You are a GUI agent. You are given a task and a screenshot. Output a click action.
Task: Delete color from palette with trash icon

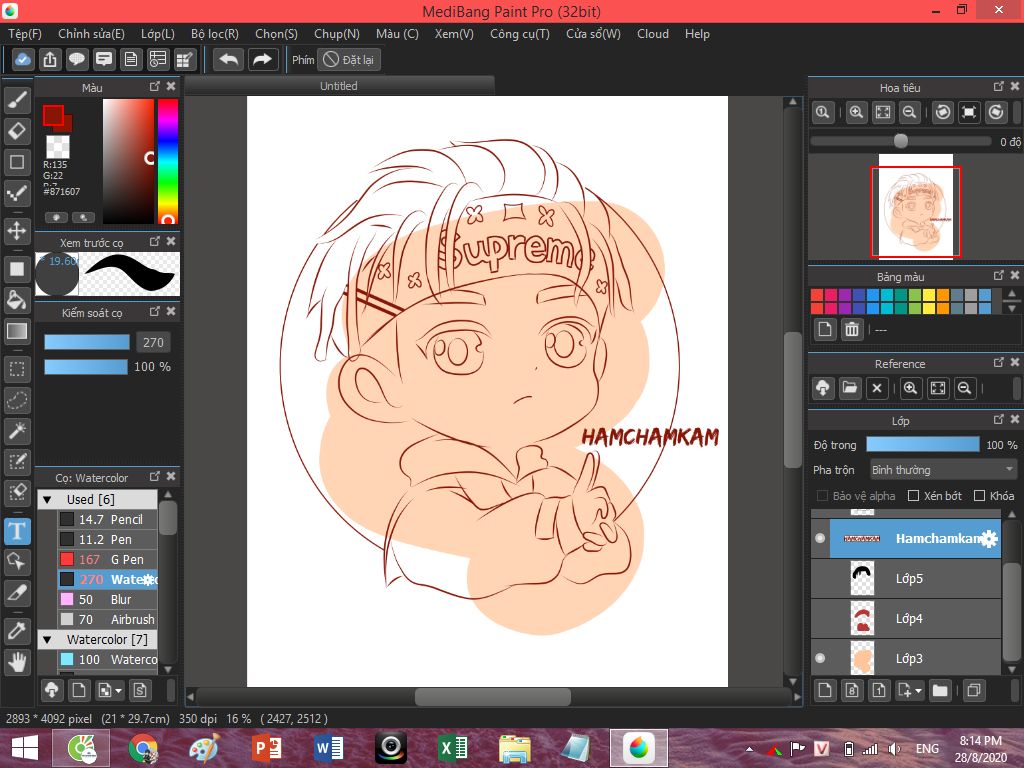pos(852,329)
